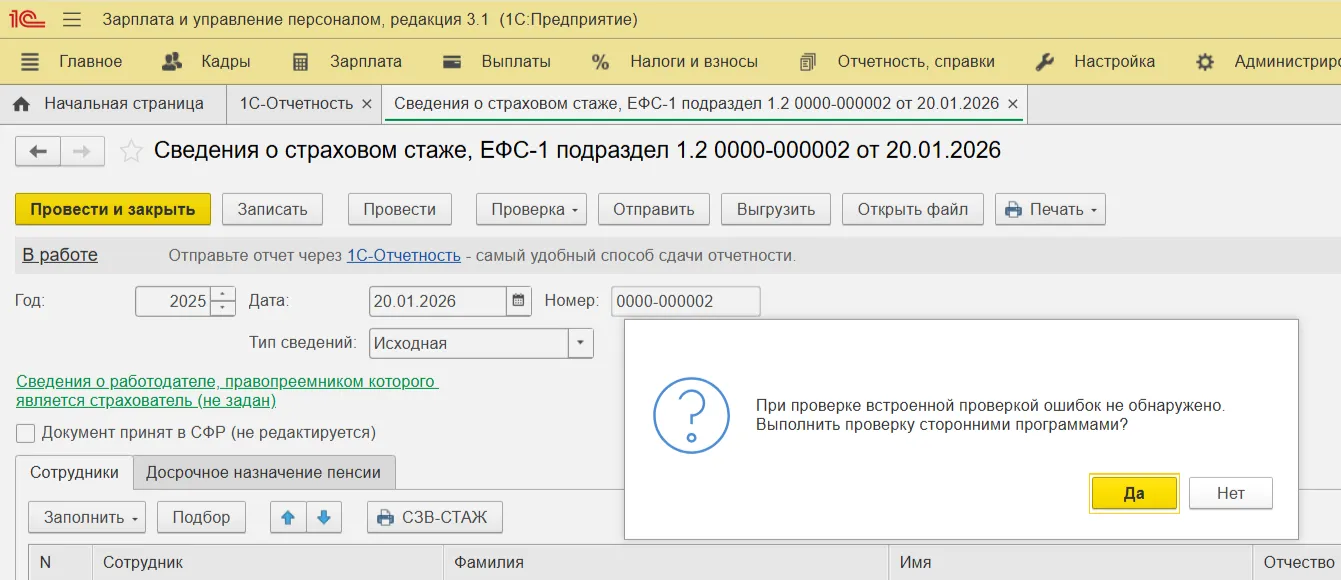The image size is (1341, 580).
Task: Move employee row down with blue arrow
Action: [x=324, y=517]
